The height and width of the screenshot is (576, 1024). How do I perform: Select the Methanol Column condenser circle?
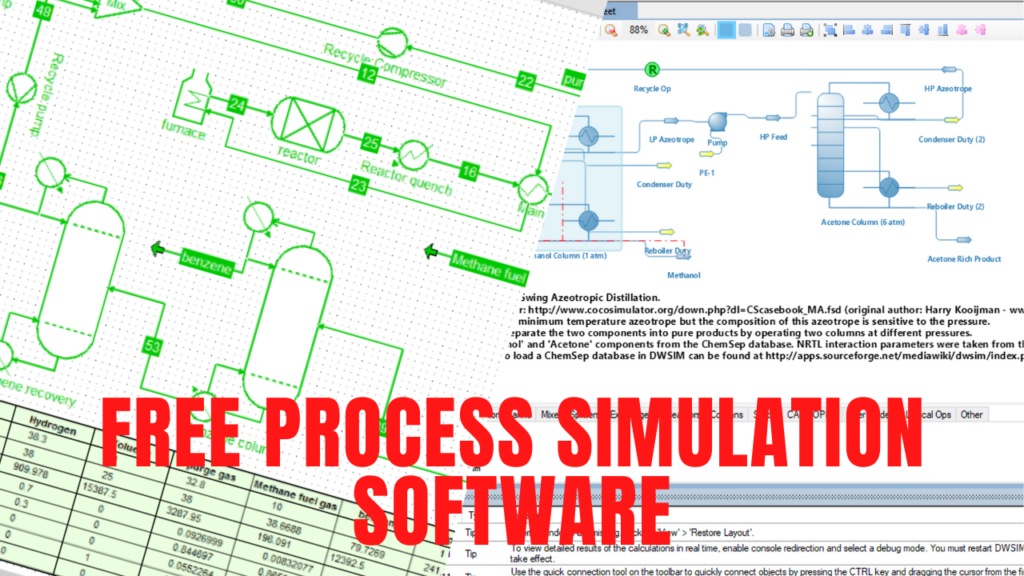click(x=588, y=136)
